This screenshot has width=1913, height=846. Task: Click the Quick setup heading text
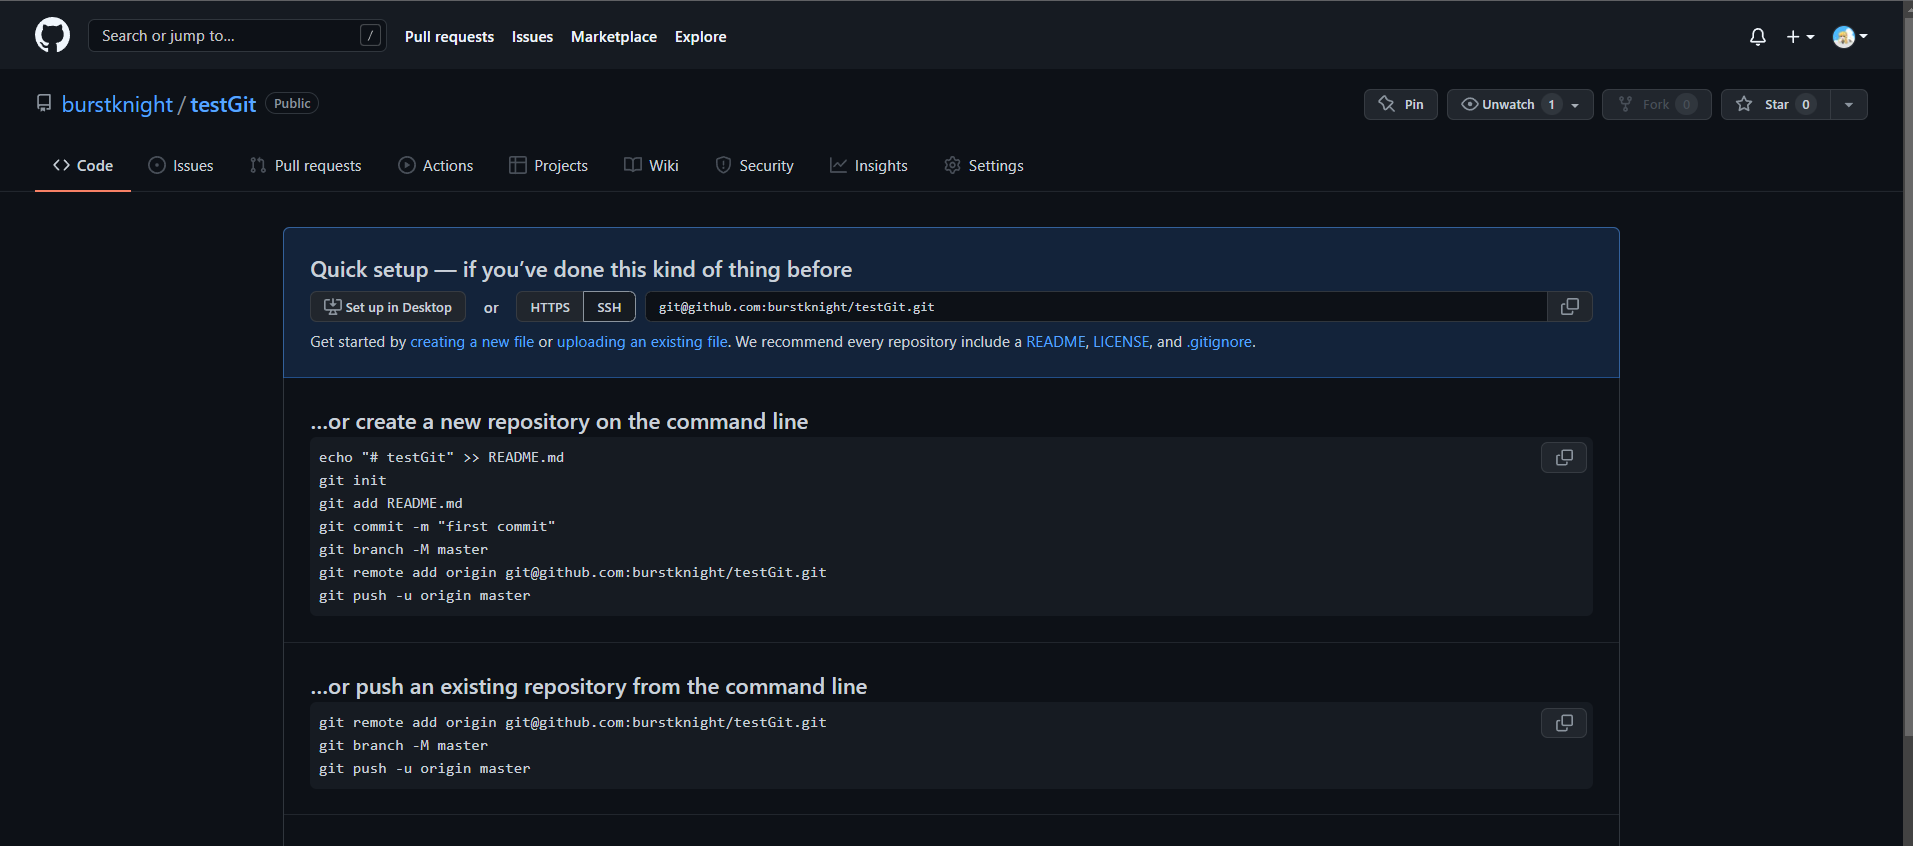[x=581, y=270]
